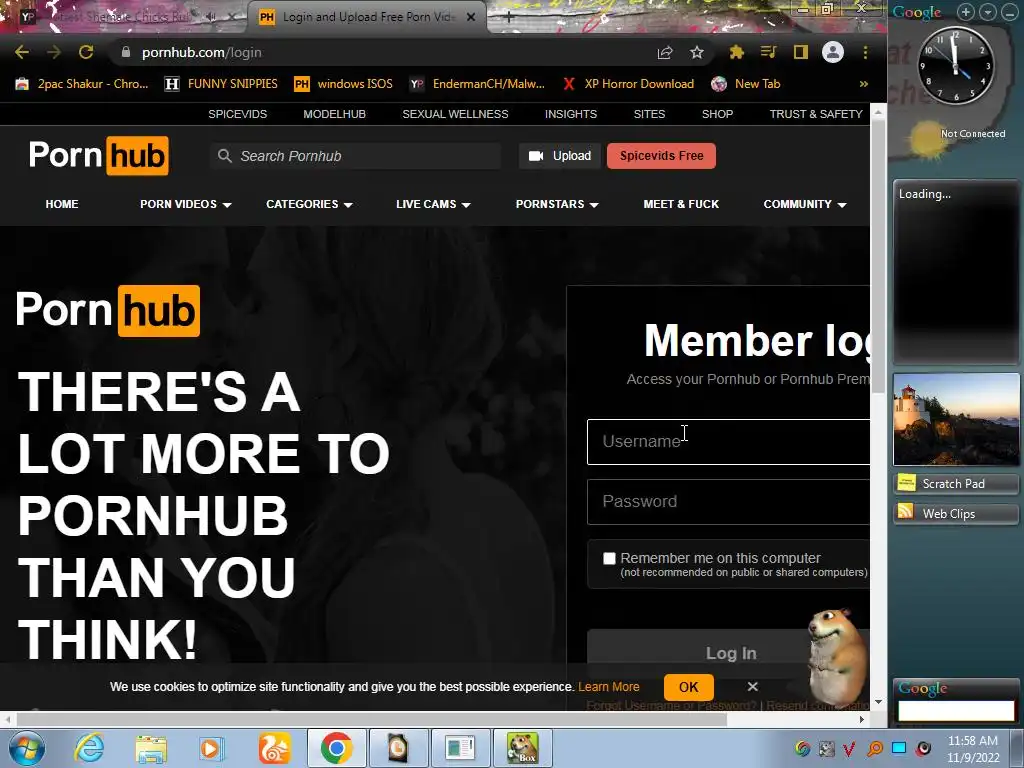
Task: Switch to Chrome taskbar icon
Action: coord(336,748)
